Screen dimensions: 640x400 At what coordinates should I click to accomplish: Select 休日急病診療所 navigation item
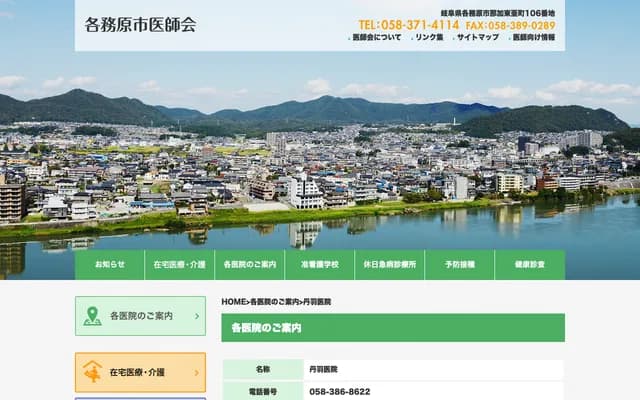[x=390, y=264]
